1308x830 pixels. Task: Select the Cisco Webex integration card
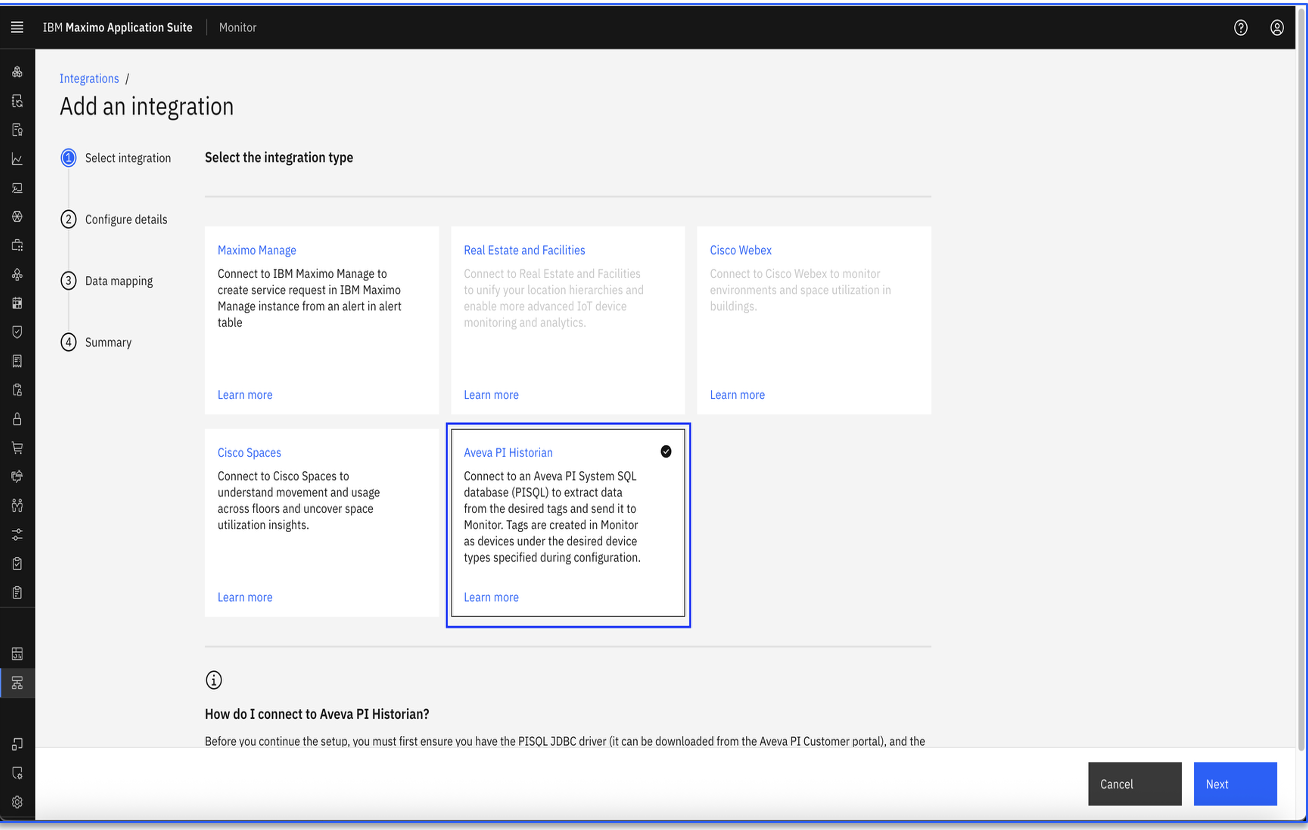pos(814,320)
